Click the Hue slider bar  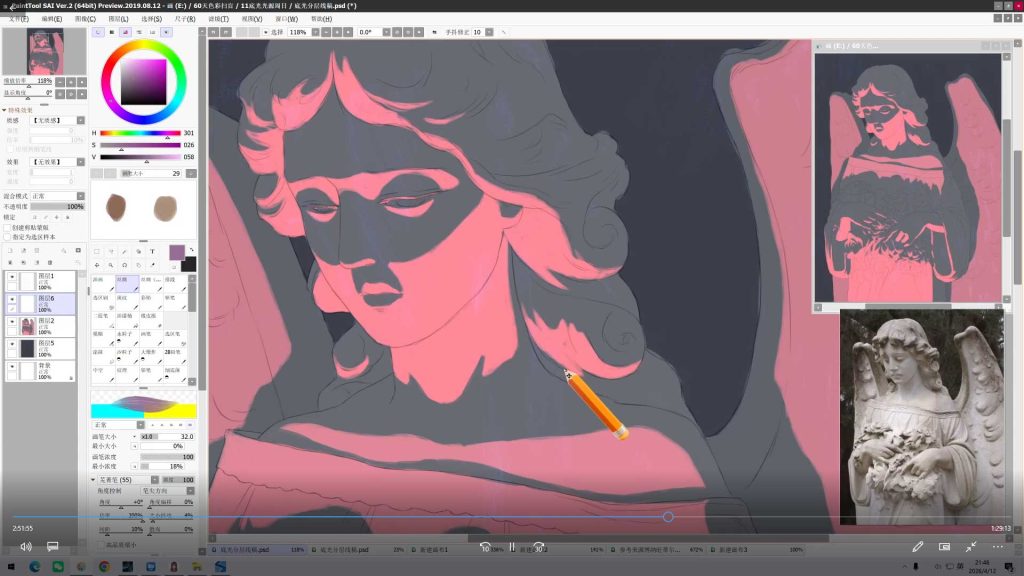pyautogui.click(x=140, y=133)
